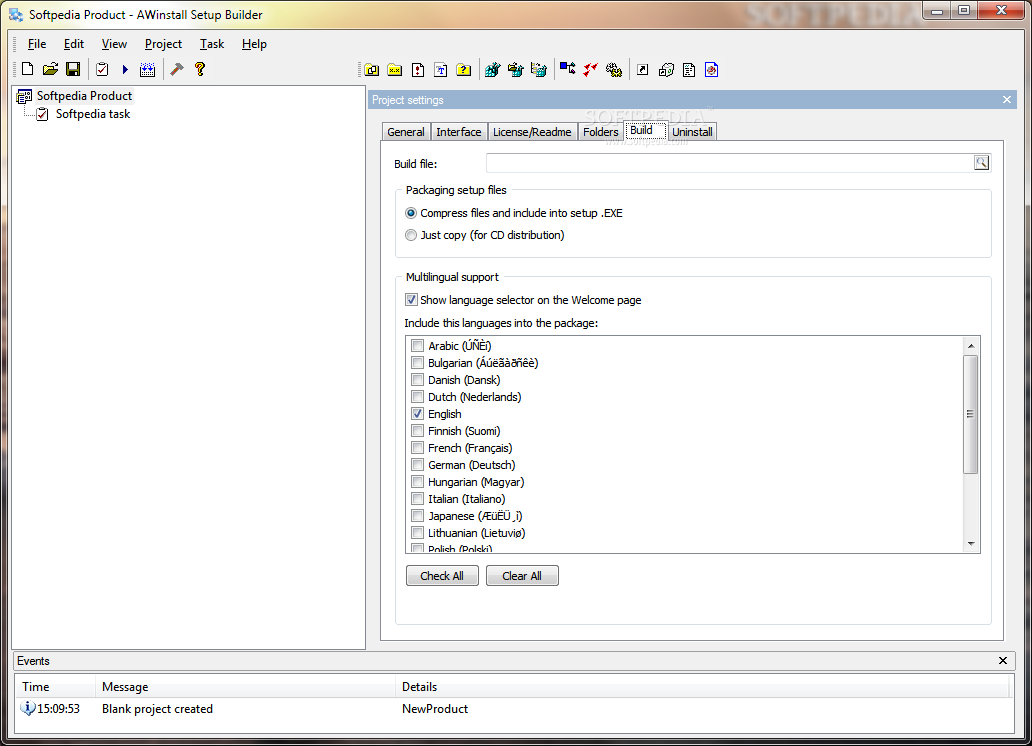Click the magnifier browse icon for Build file

click(981, 163)
